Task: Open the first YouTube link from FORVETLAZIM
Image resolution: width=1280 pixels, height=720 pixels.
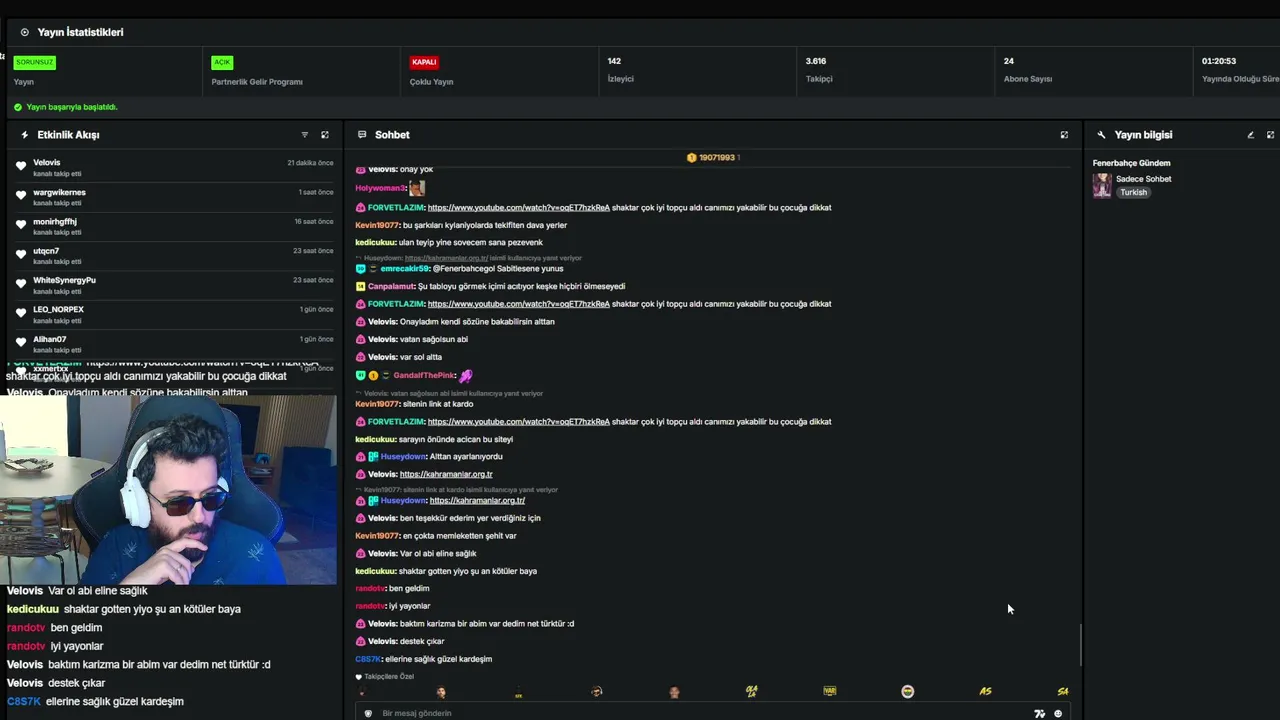Action: (518, 208)
